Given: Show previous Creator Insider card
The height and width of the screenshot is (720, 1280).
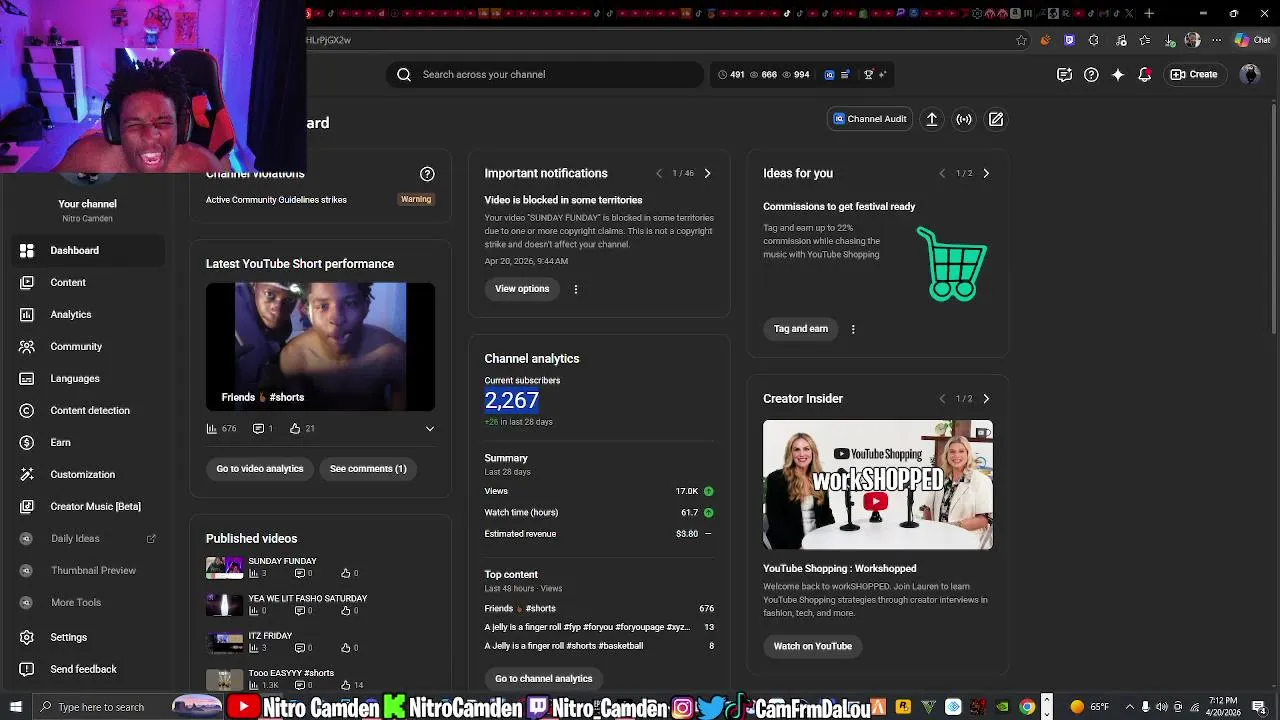Looking at the screenshot, I should click(941, 399).
